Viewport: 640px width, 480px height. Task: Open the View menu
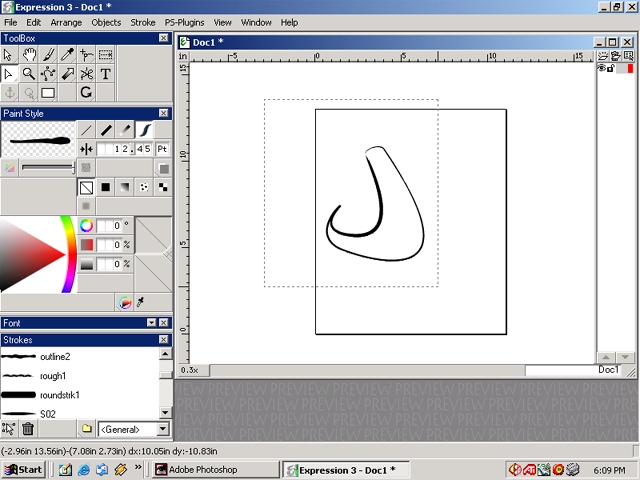(x=222, y=22)
